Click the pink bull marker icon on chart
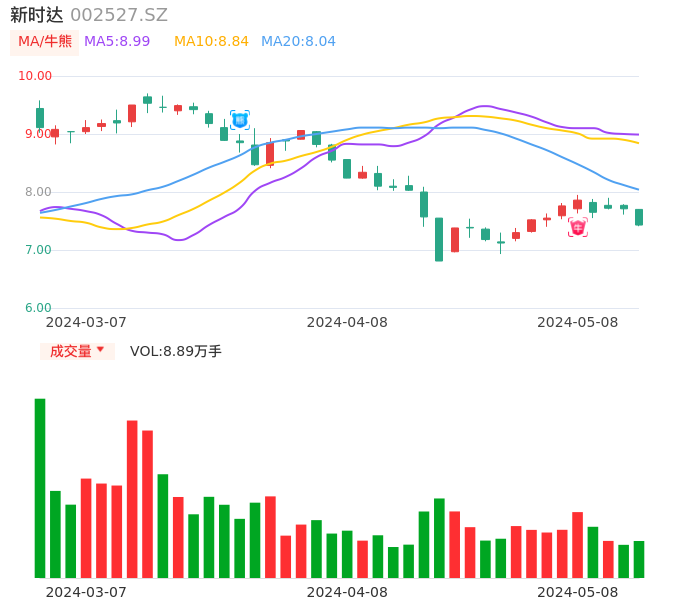686x606 pixels. pyautogui.click(x=578, y=228)
